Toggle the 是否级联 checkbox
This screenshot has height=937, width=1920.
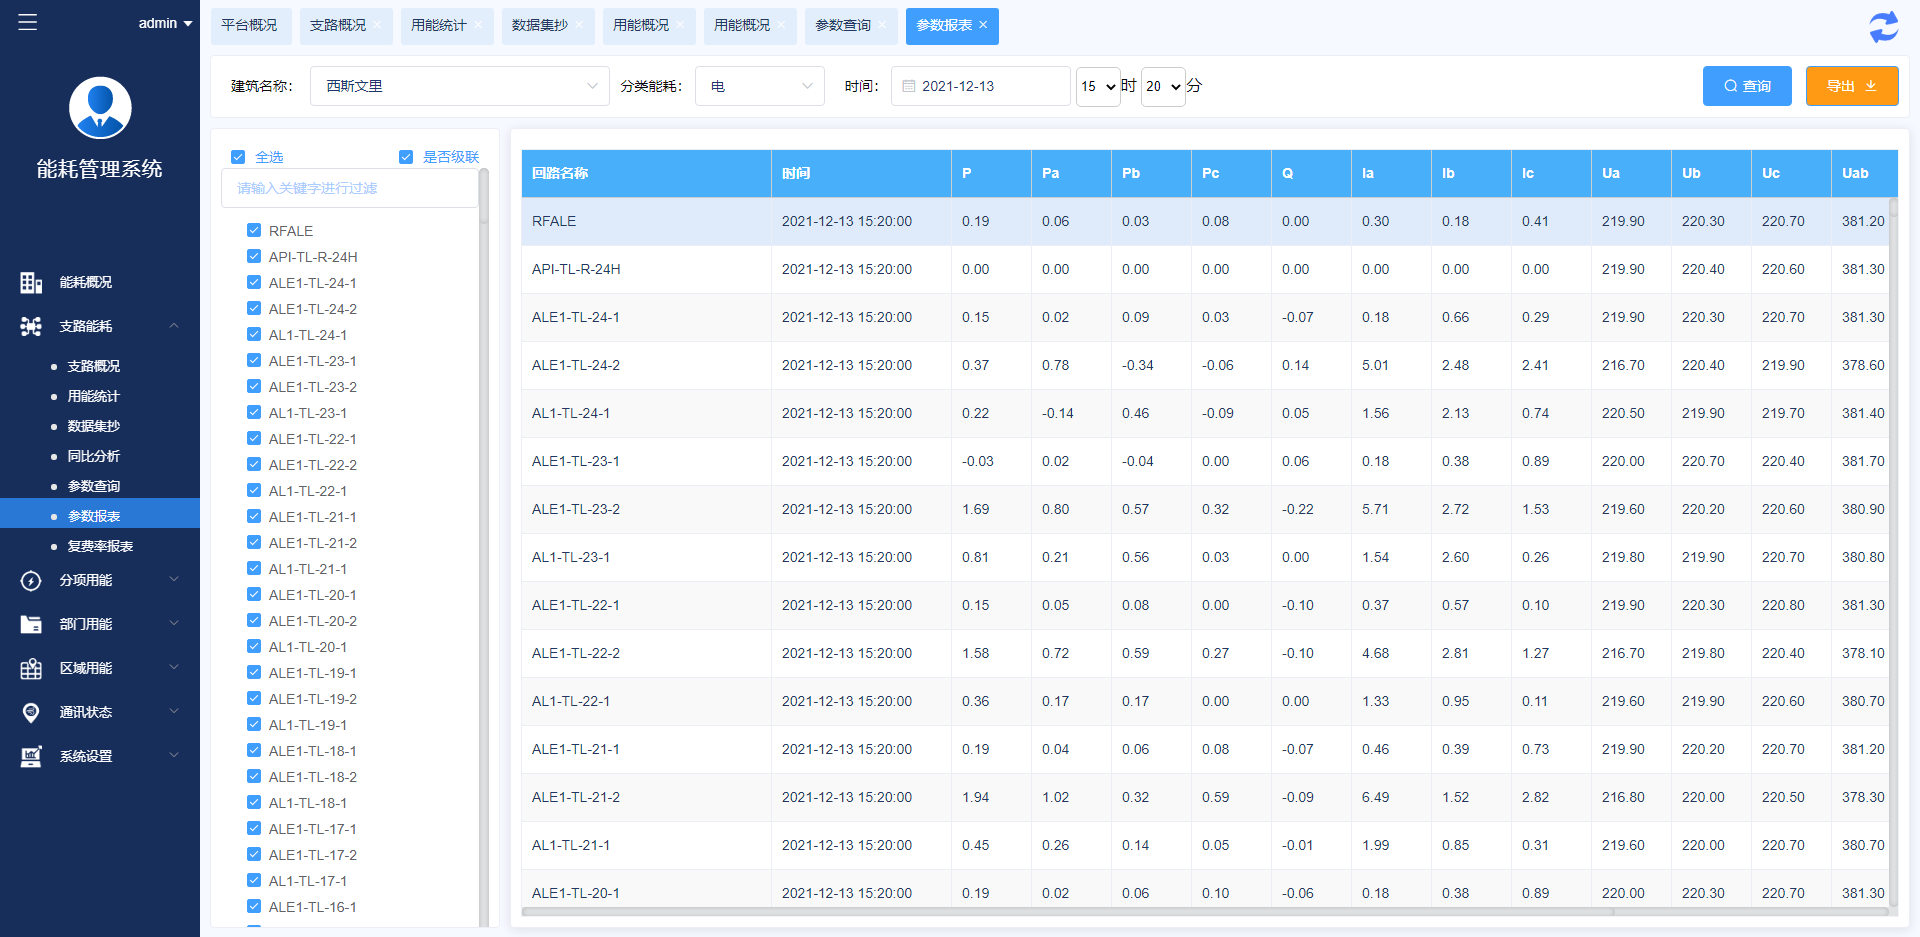(x=406, y=157)
